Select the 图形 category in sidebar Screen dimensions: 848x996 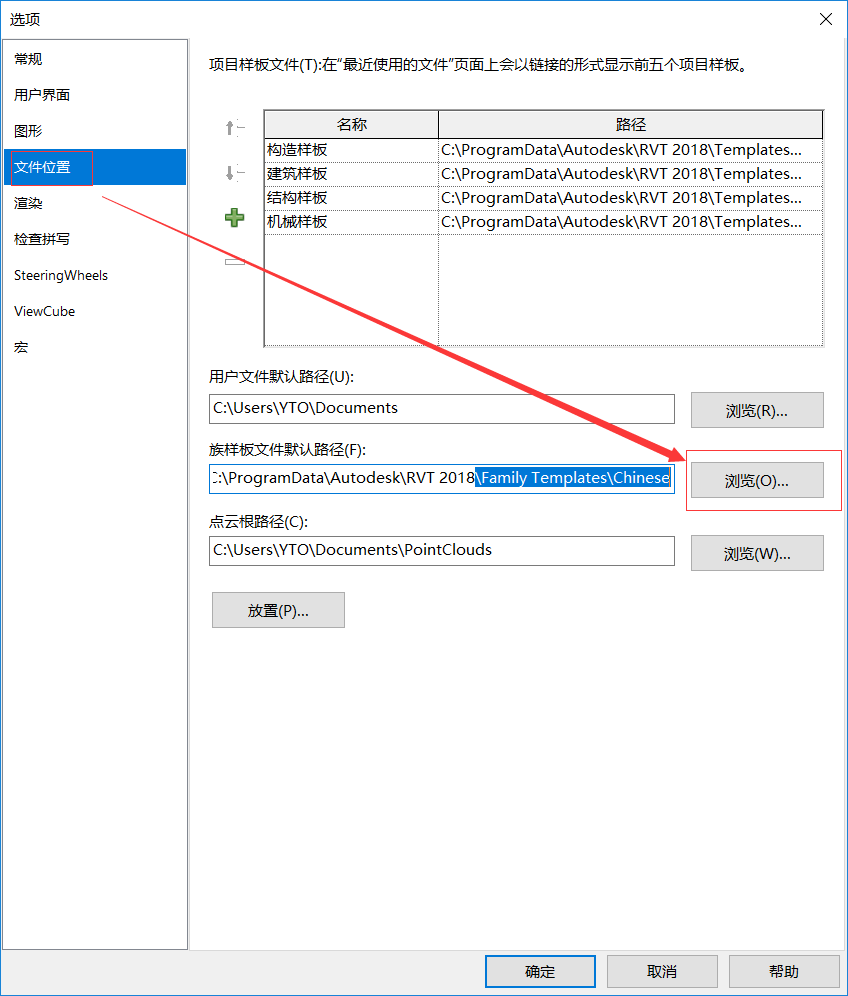click(x=28, y=131)
